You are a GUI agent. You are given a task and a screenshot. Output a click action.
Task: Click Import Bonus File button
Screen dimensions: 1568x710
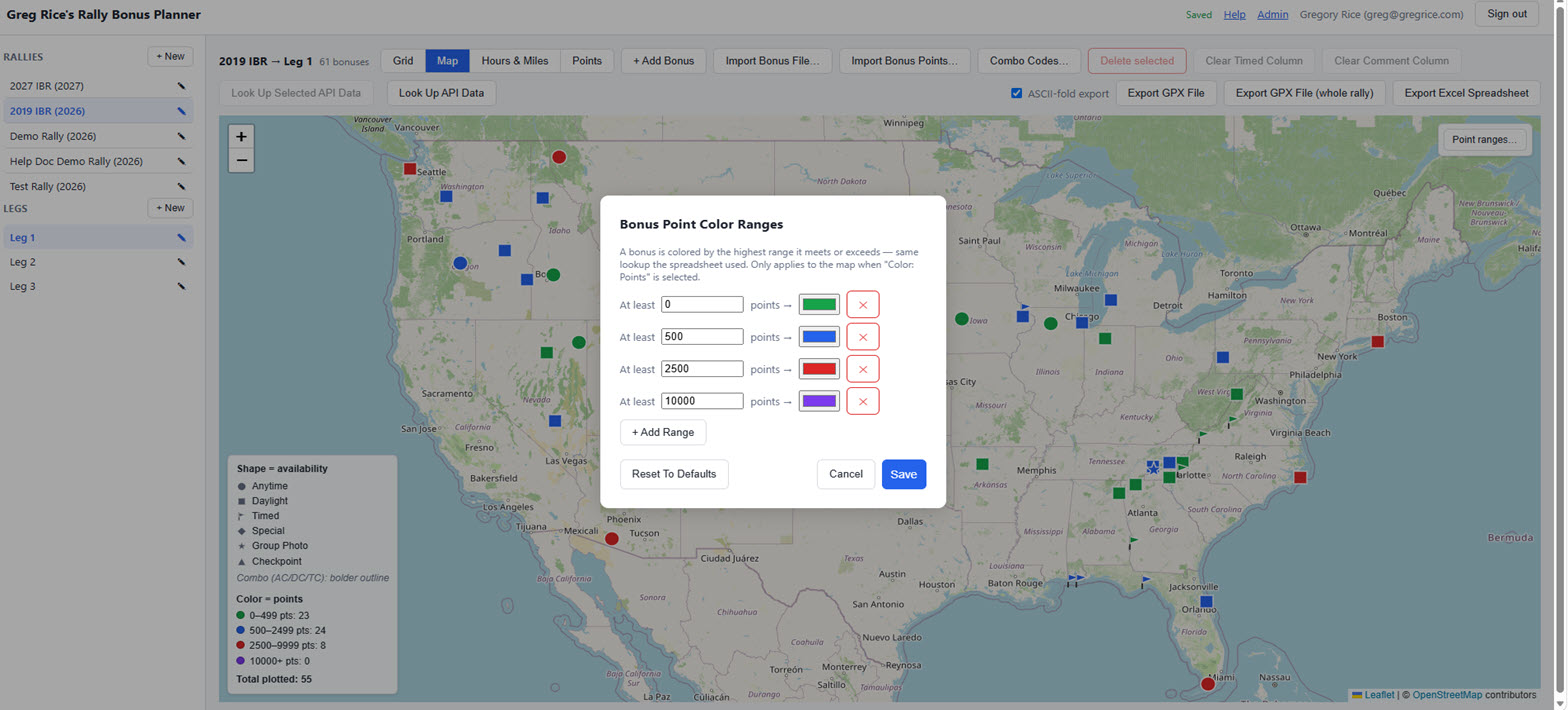click(x=773, y=61)
